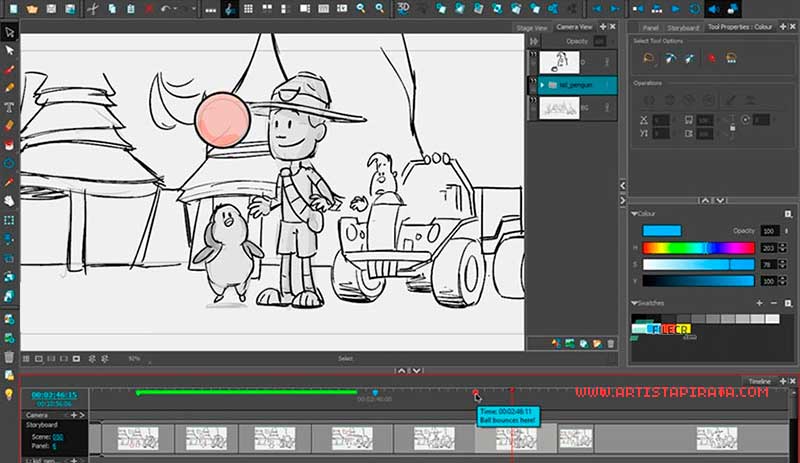Click the colour Opacity value field
Viewport: 800px width, 463px height.
(769, 231)
